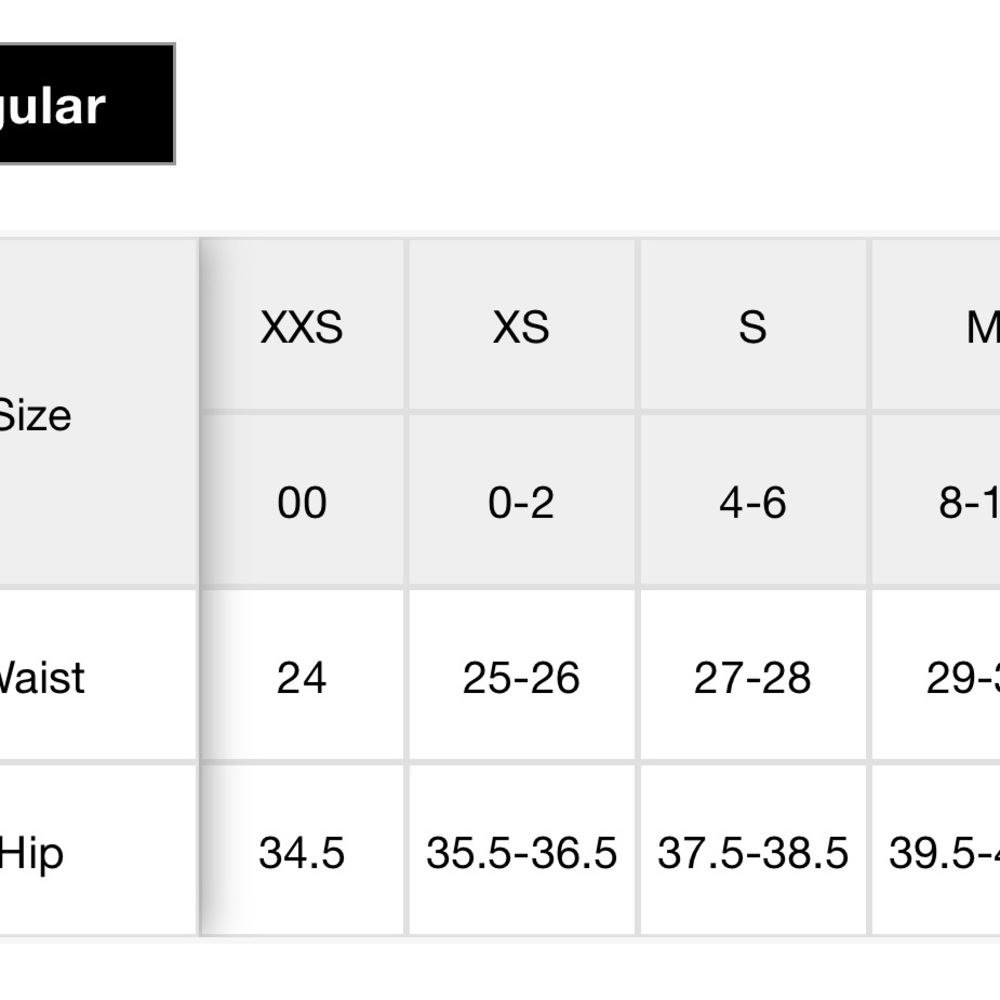The height and width of the screenshot is (1000, 1000).
Task: Select the XXS size column header
Action: (301, 327)
